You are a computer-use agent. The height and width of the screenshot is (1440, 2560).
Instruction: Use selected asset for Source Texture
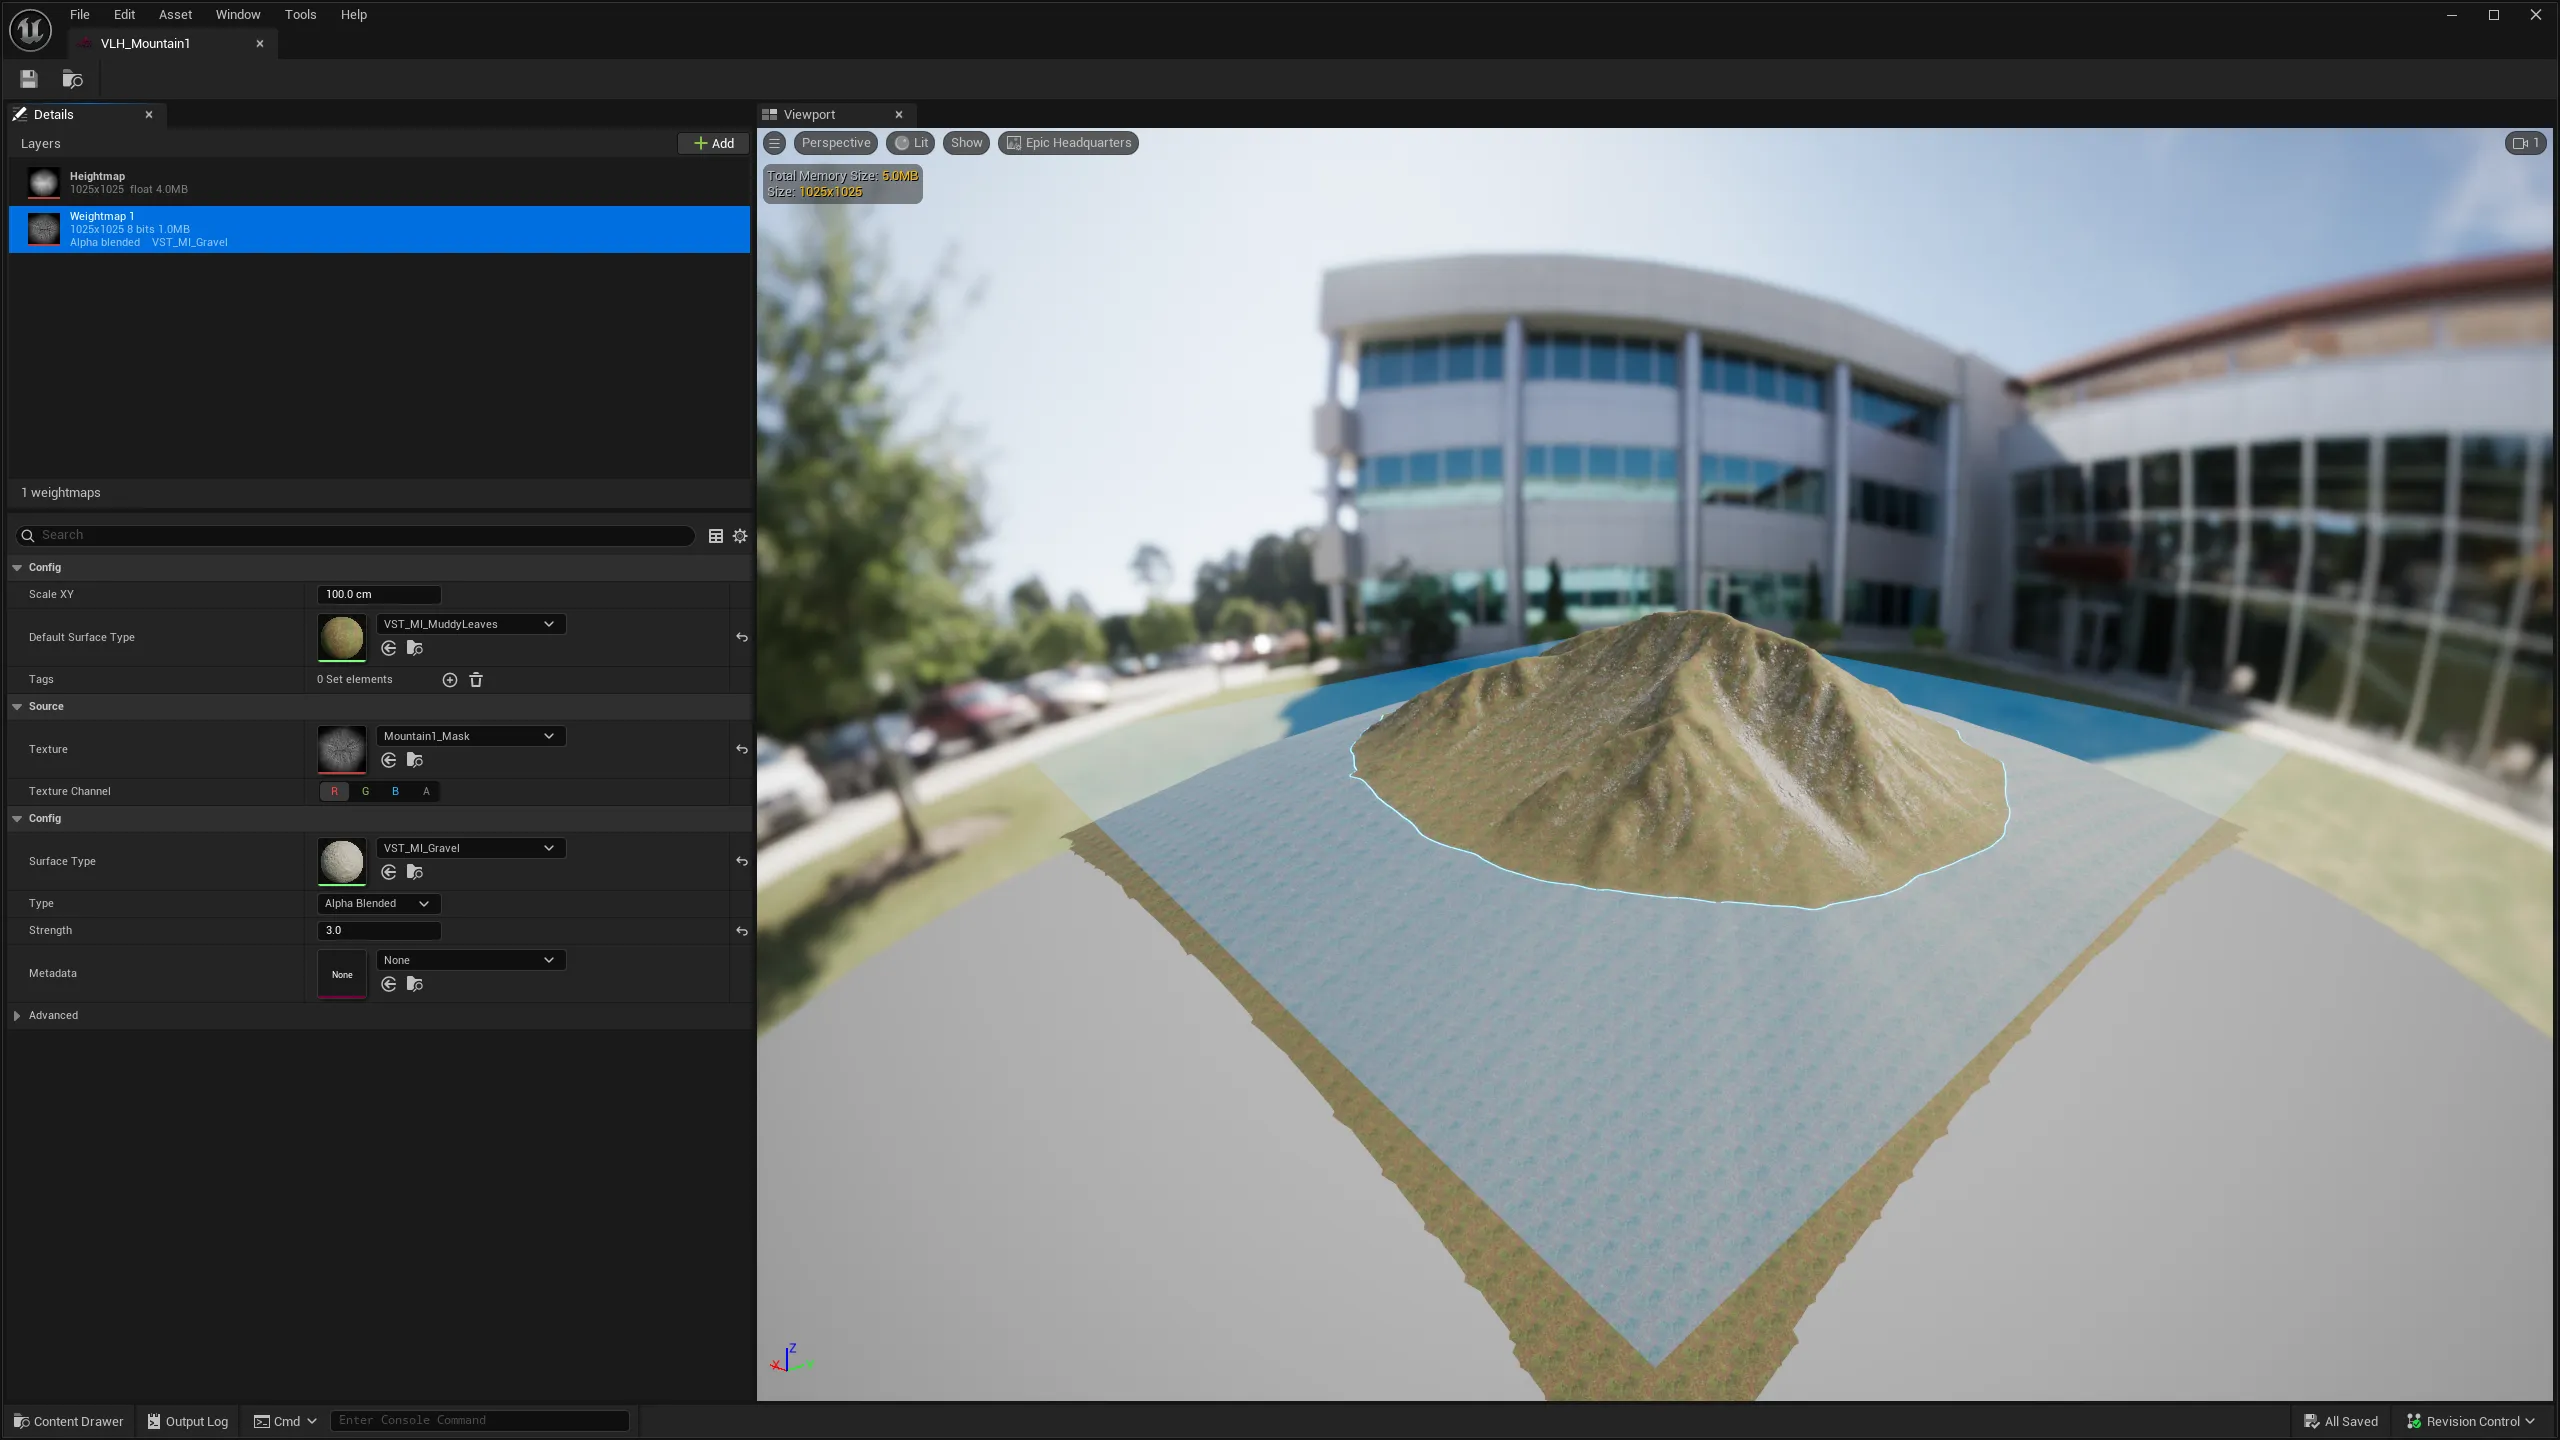[389, 761]
